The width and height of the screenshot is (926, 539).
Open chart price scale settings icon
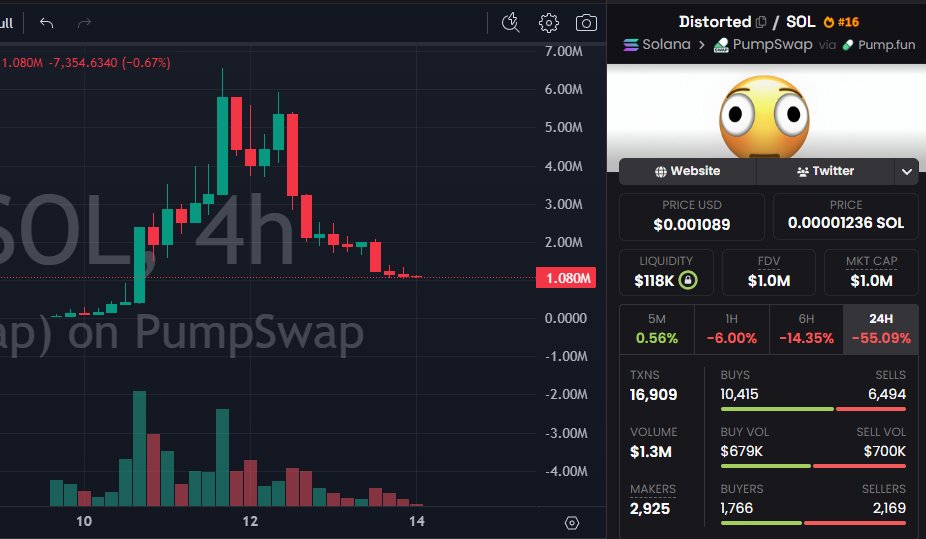pos(572,523)
